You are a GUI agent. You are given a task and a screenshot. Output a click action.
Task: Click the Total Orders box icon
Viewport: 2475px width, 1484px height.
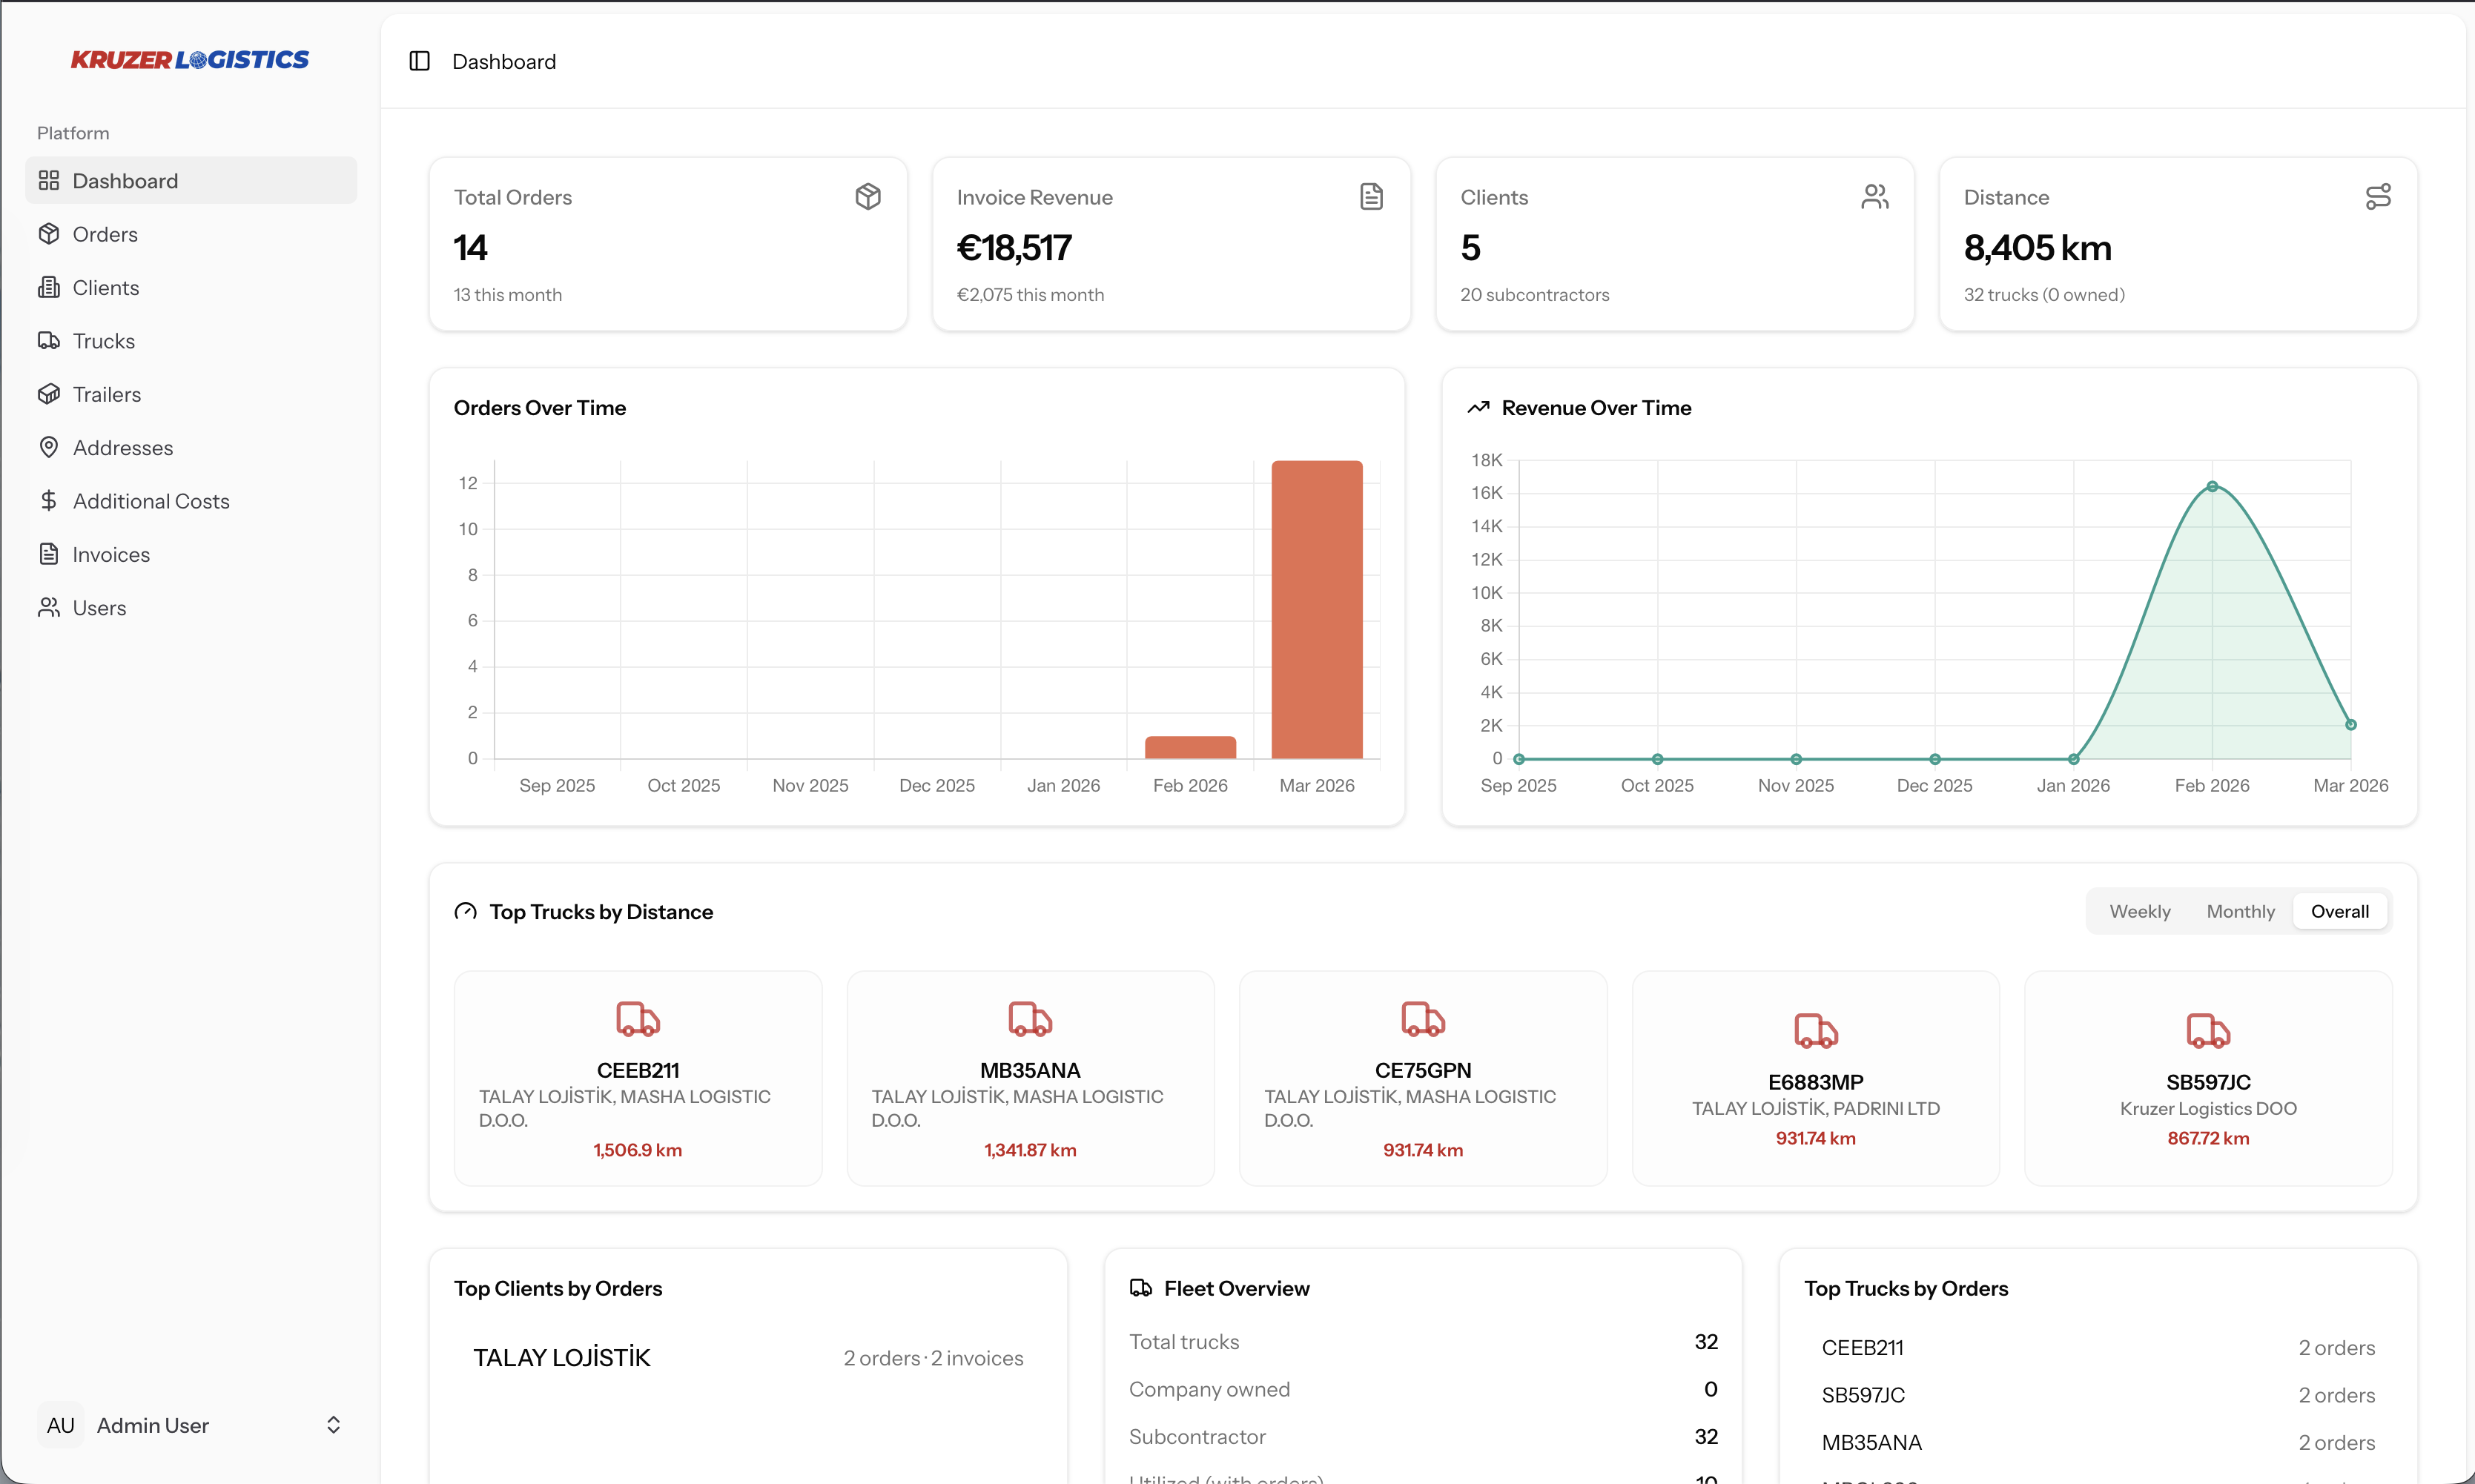[868, 196]
